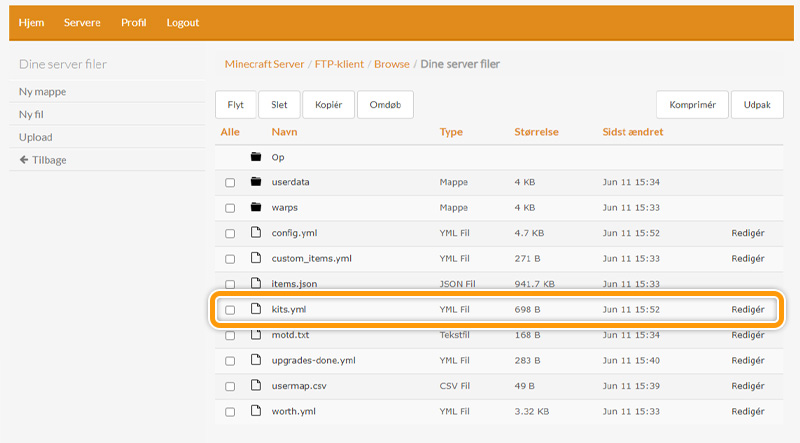Open the userdata folder name
The width and height of the screenshot is (800, 443).
290,182
